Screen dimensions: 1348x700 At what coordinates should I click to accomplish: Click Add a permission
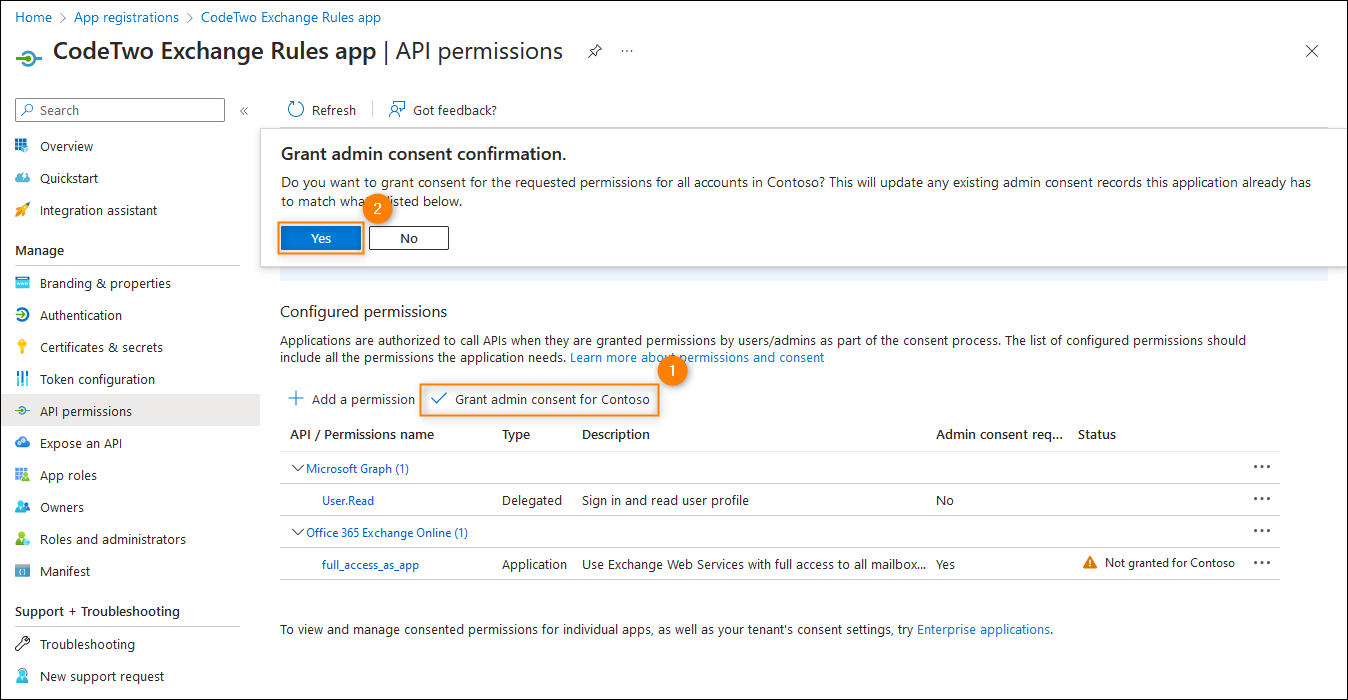[351, 399]
